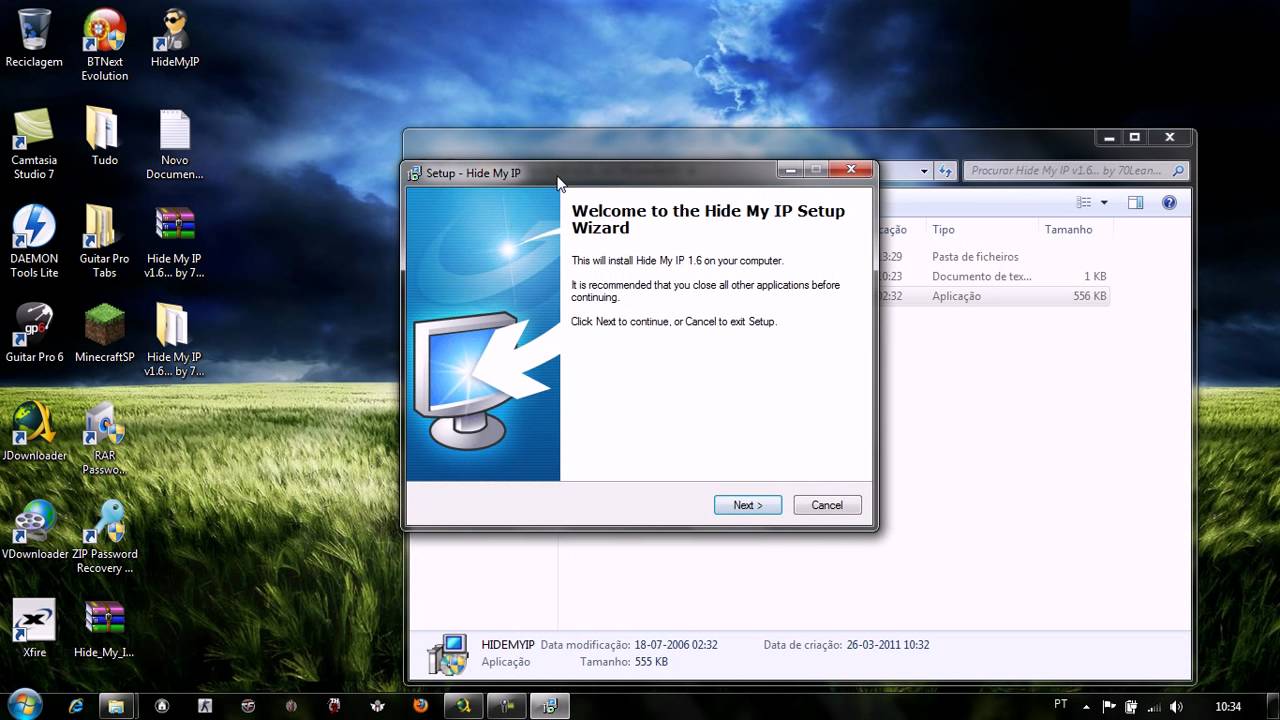The width and height of the screenshot is (1280, 720).
Task: Click the HIDEMYIP file thumbnail in details pane
Action: (x=447, y=654)
